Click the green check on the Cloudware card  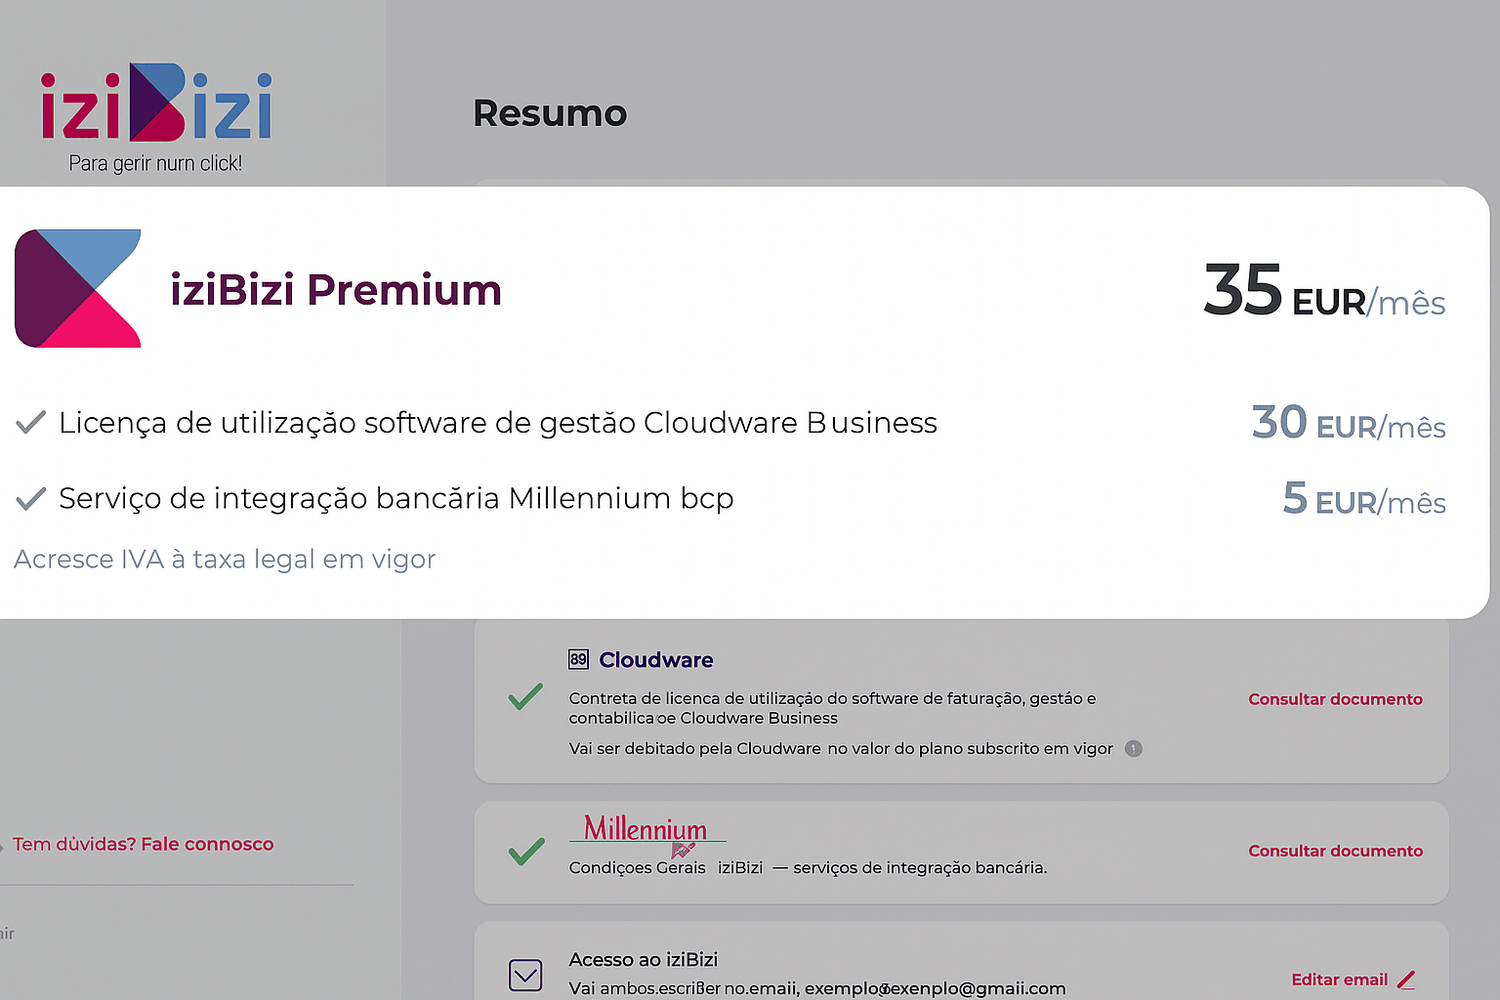526,697
